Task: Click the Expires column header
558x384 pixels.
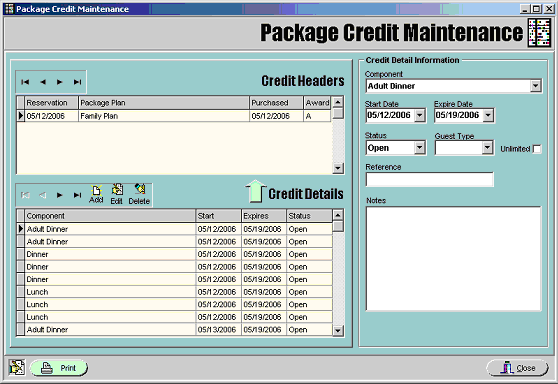Action: coord(264,216)
